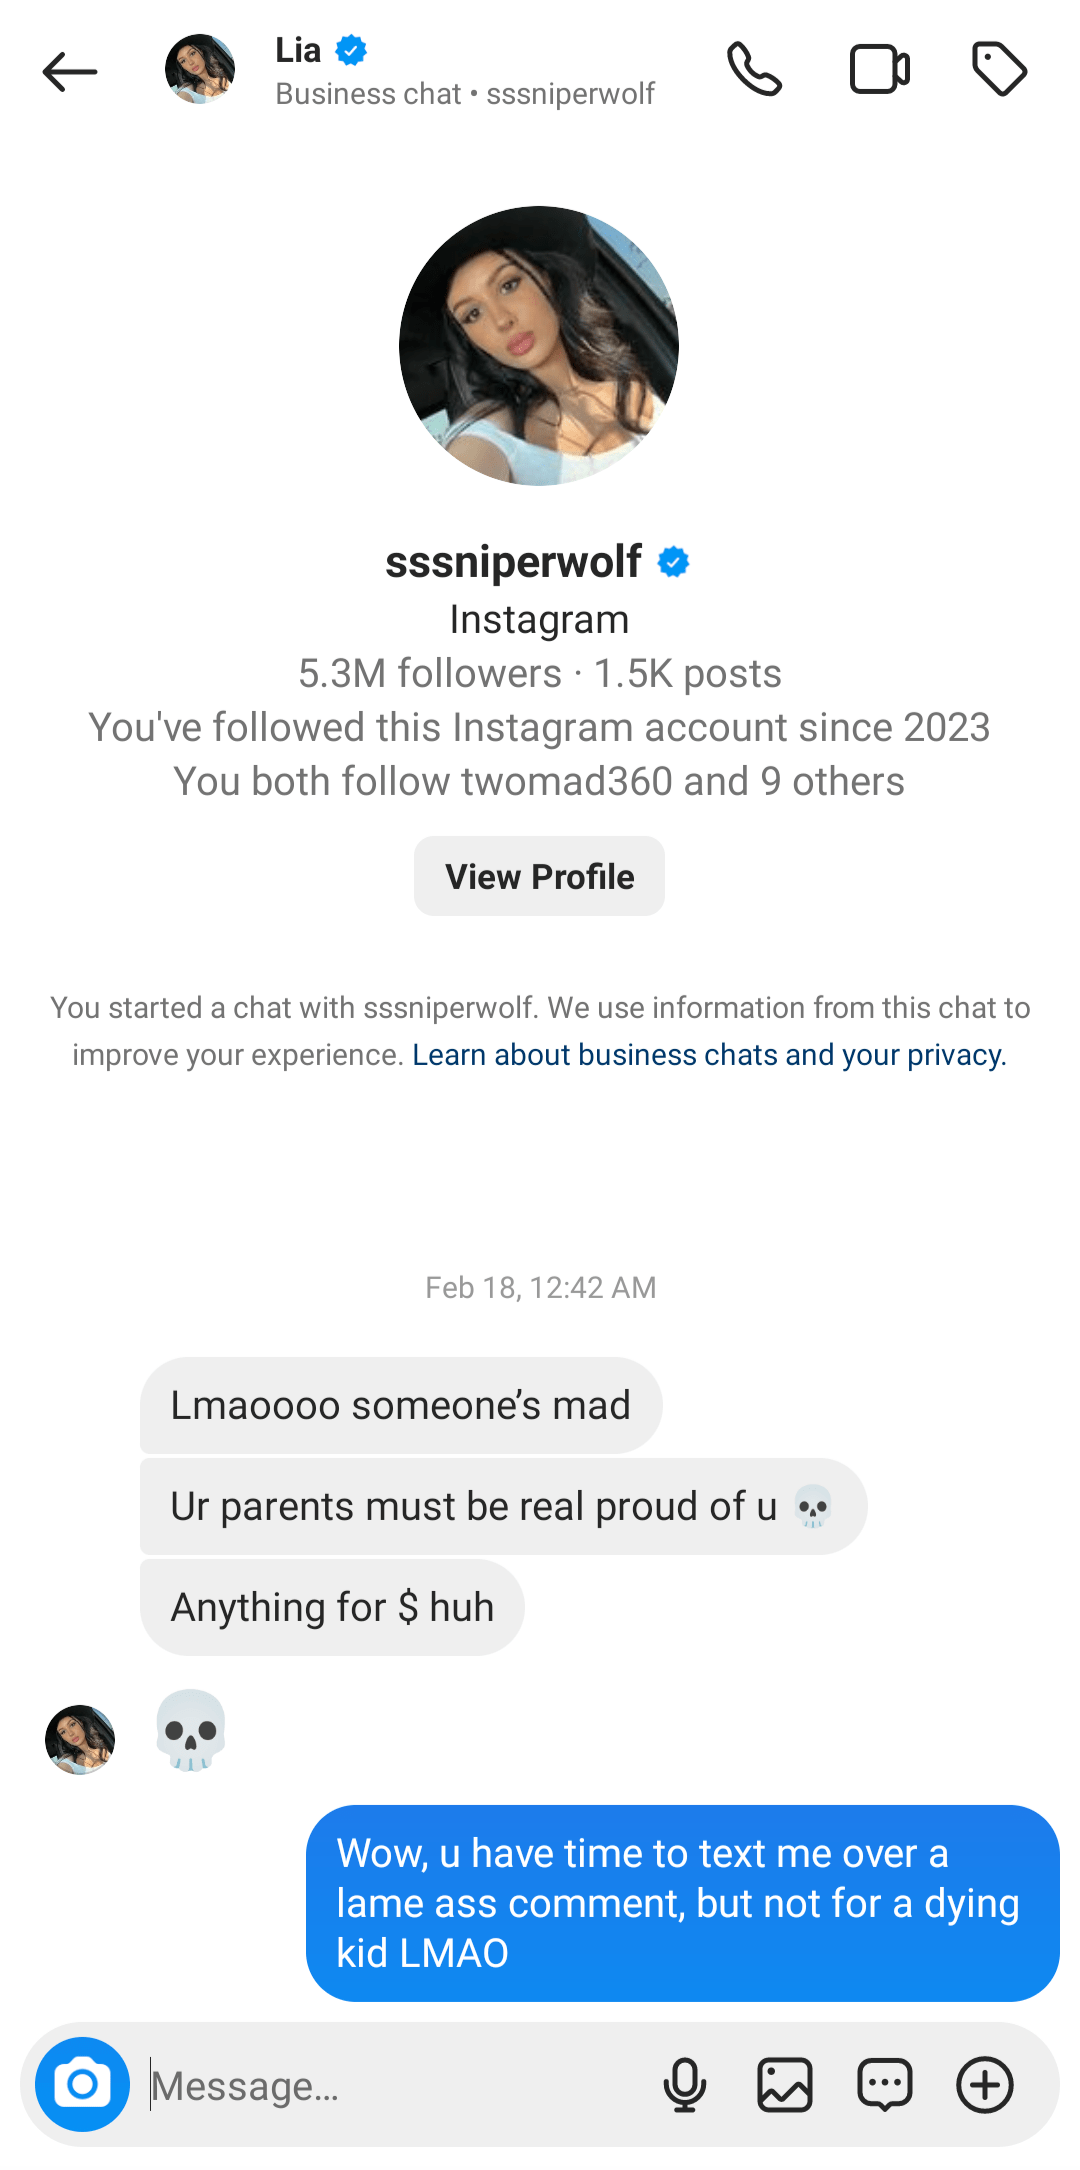
Task: Tap the Lia name in header
Action: tap(298, 50)
